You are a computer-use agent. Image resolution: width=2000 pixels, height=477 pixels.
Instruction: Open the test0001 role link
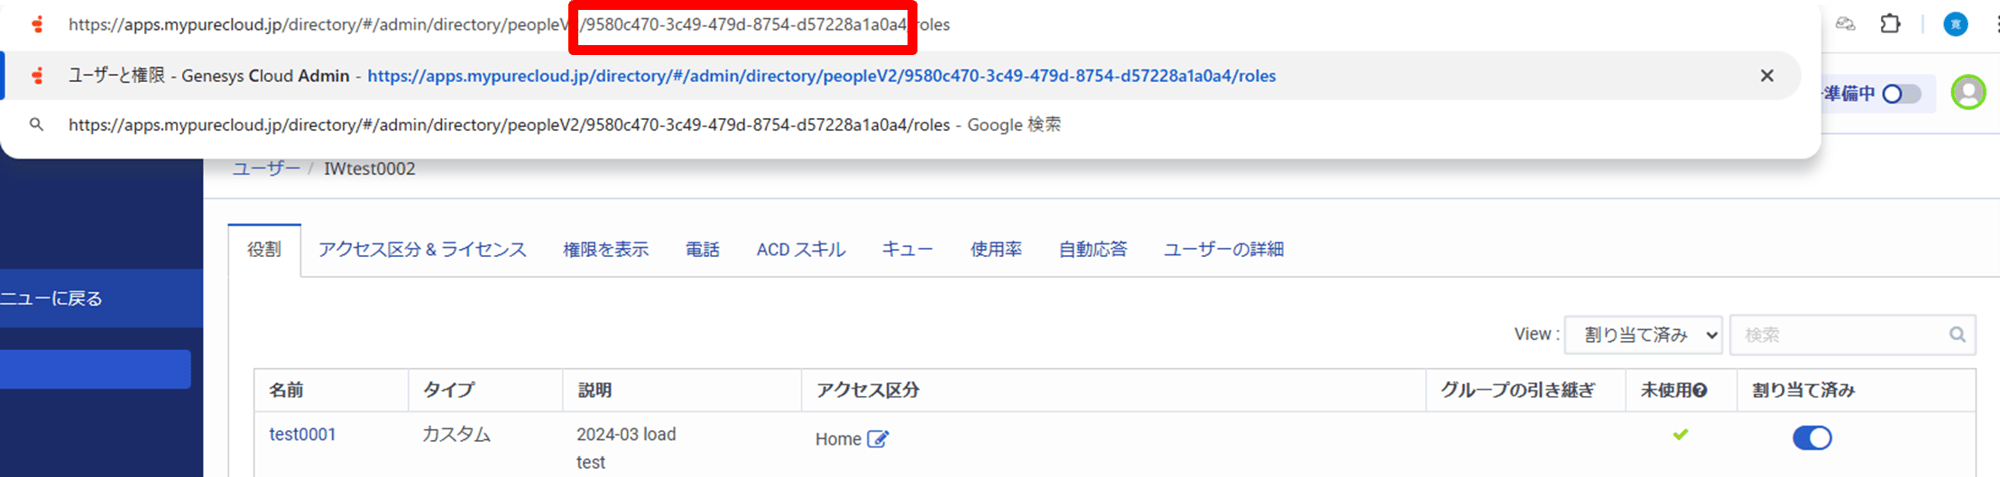coord(302,434)
